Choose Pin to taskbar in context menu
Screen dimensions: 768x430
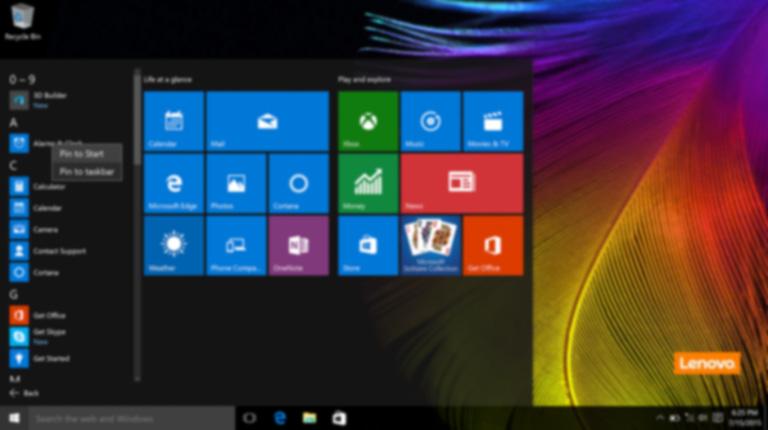point(87,172)
